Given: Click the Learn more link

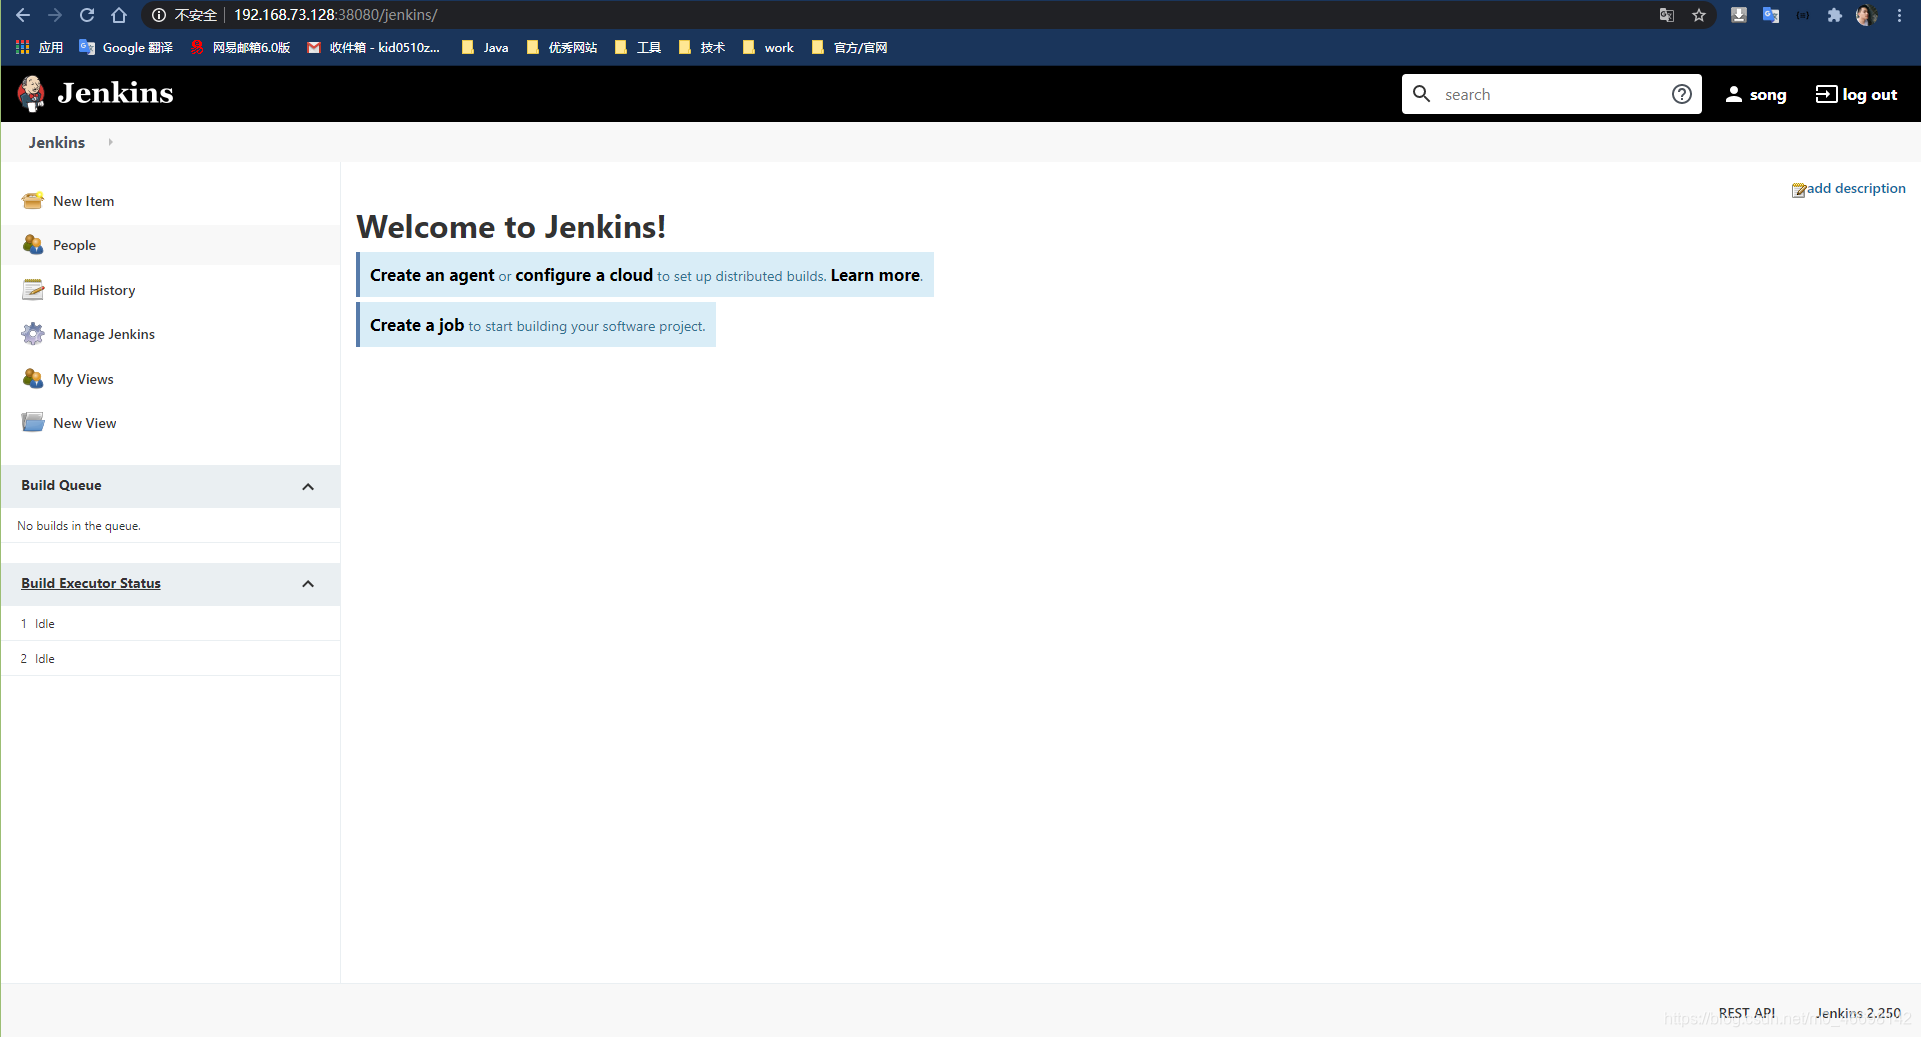Looking at the screenshot, I should [x=875, y=275].
